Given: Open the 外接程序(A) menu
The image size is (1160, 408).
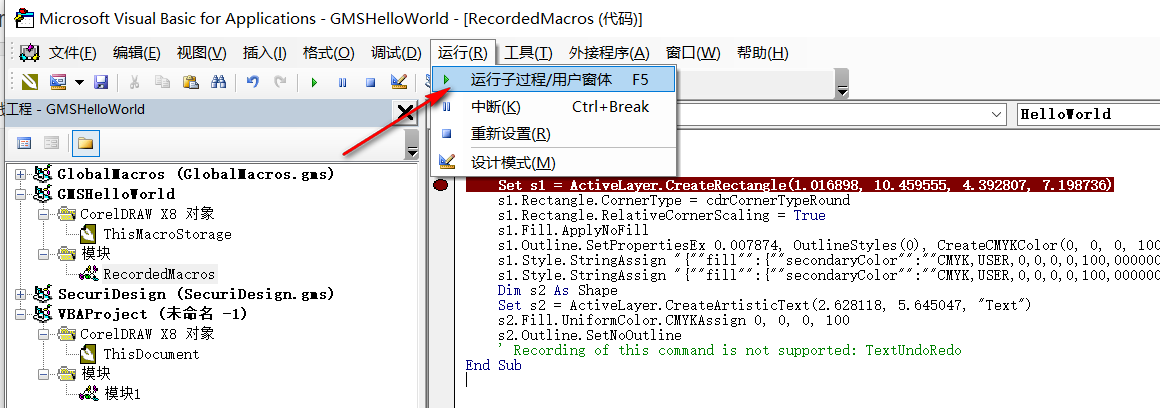Looking at the screenshot, I should pos(609,52).
